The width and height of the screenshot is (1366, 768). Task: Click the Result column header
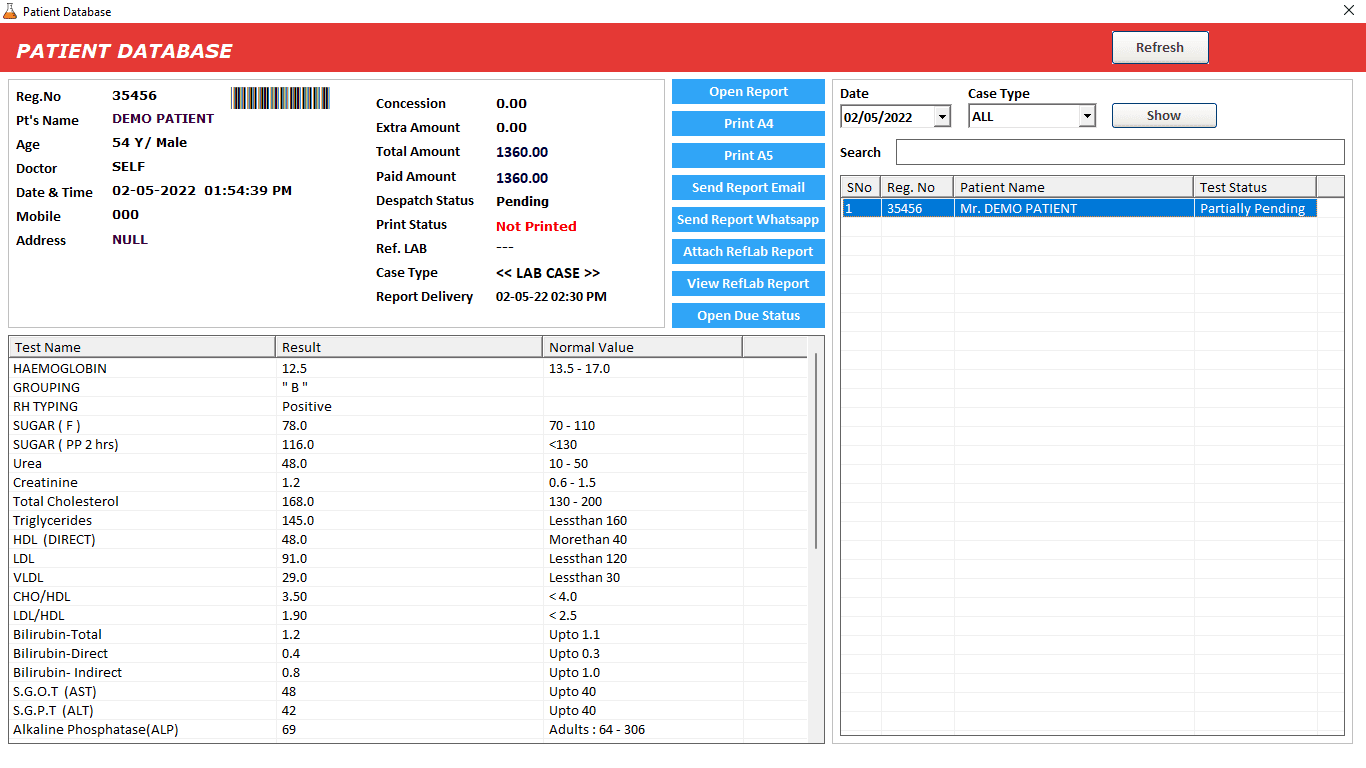coord(409,347)
